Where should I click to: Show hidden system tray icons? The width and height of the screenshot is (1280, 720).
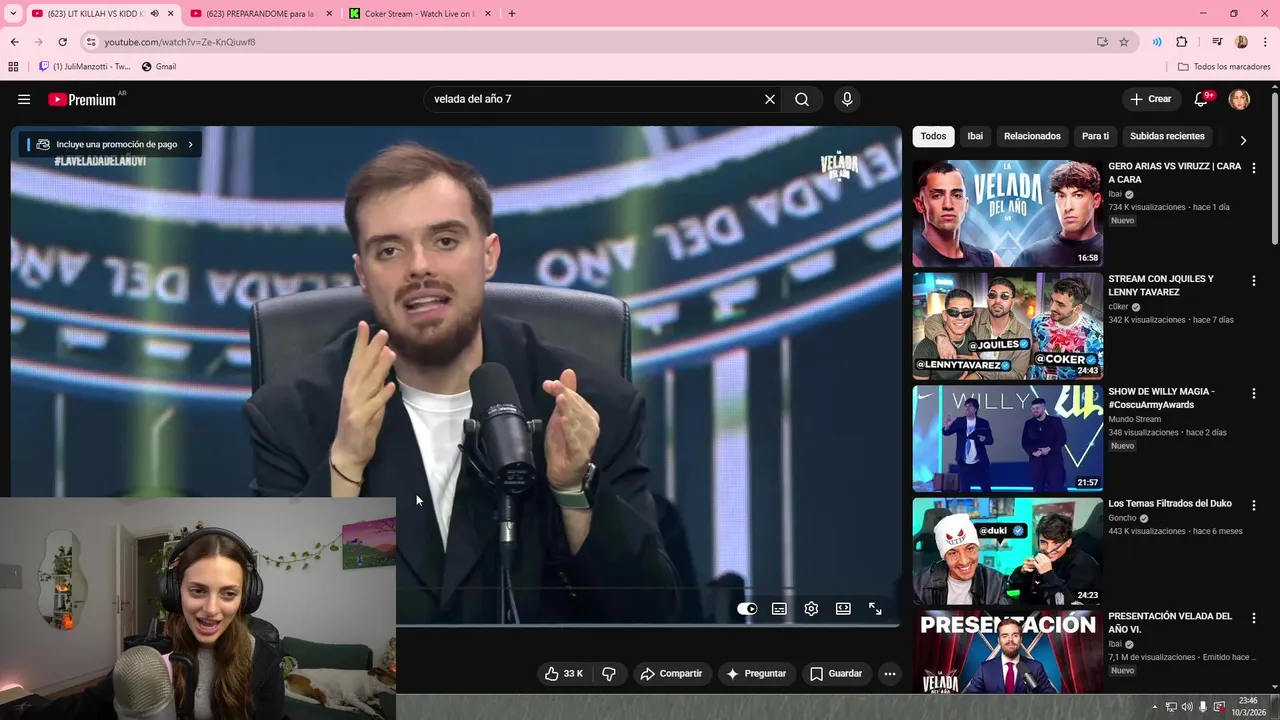tap(1154, 707)
